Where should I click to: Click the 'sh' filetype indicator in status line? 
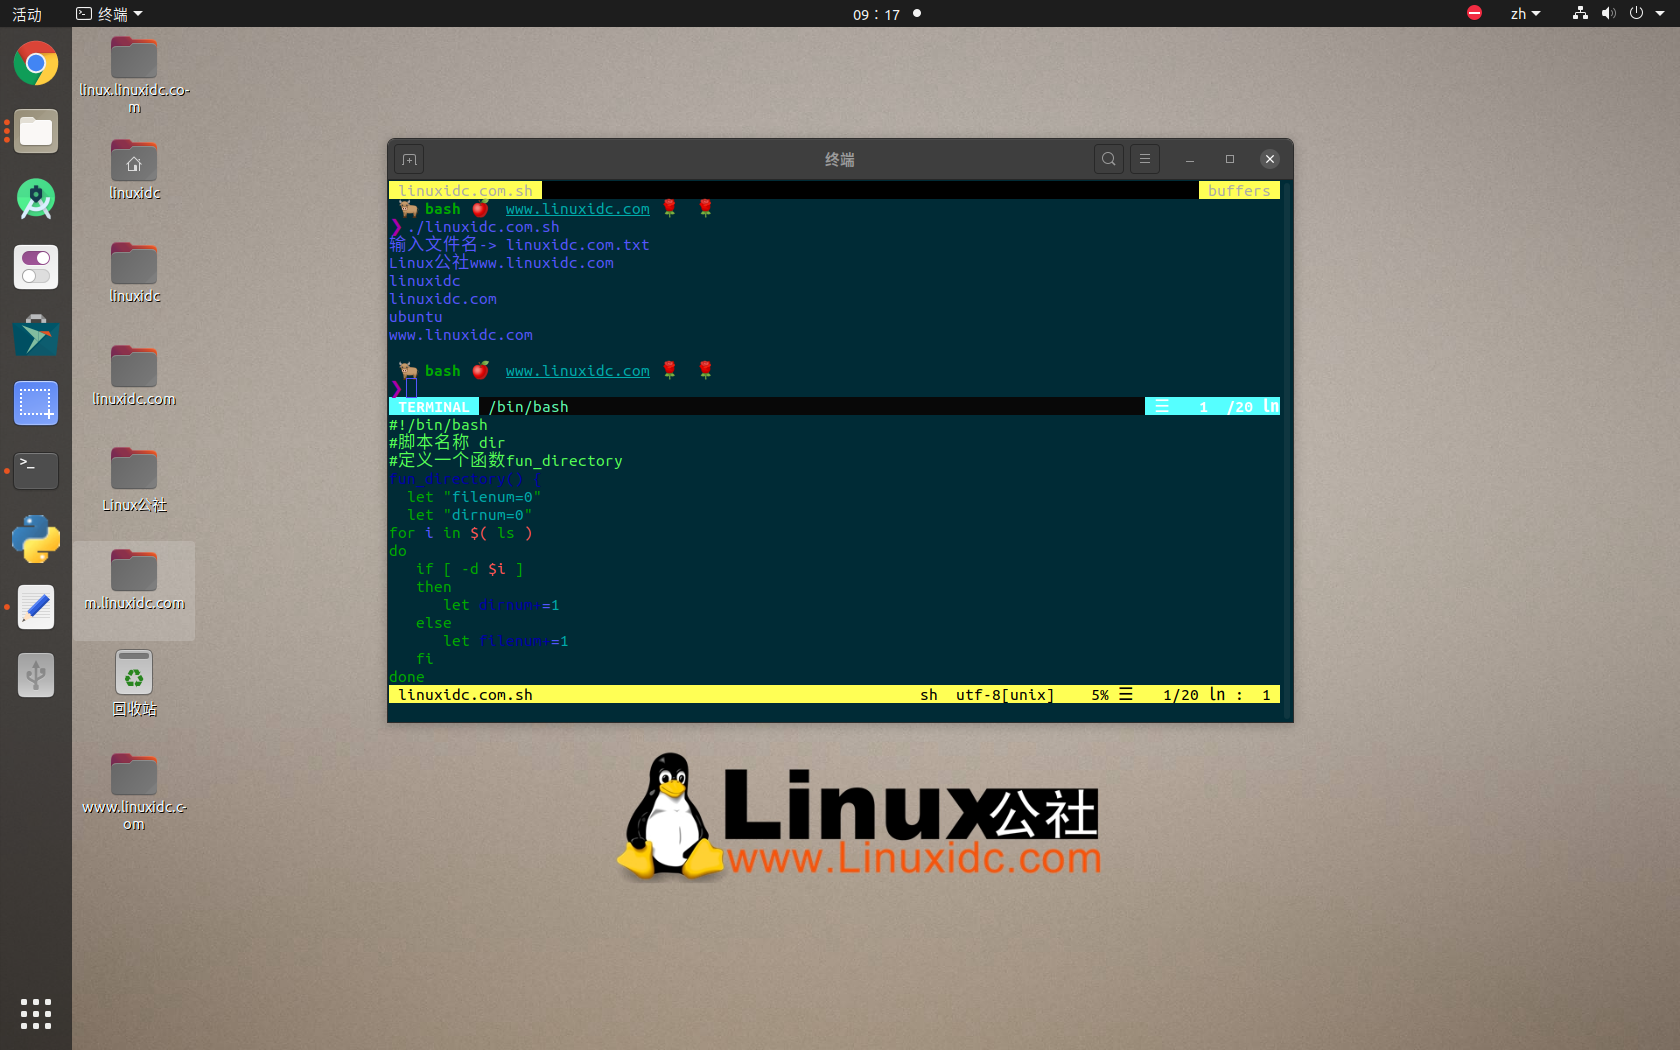[929, 695]
